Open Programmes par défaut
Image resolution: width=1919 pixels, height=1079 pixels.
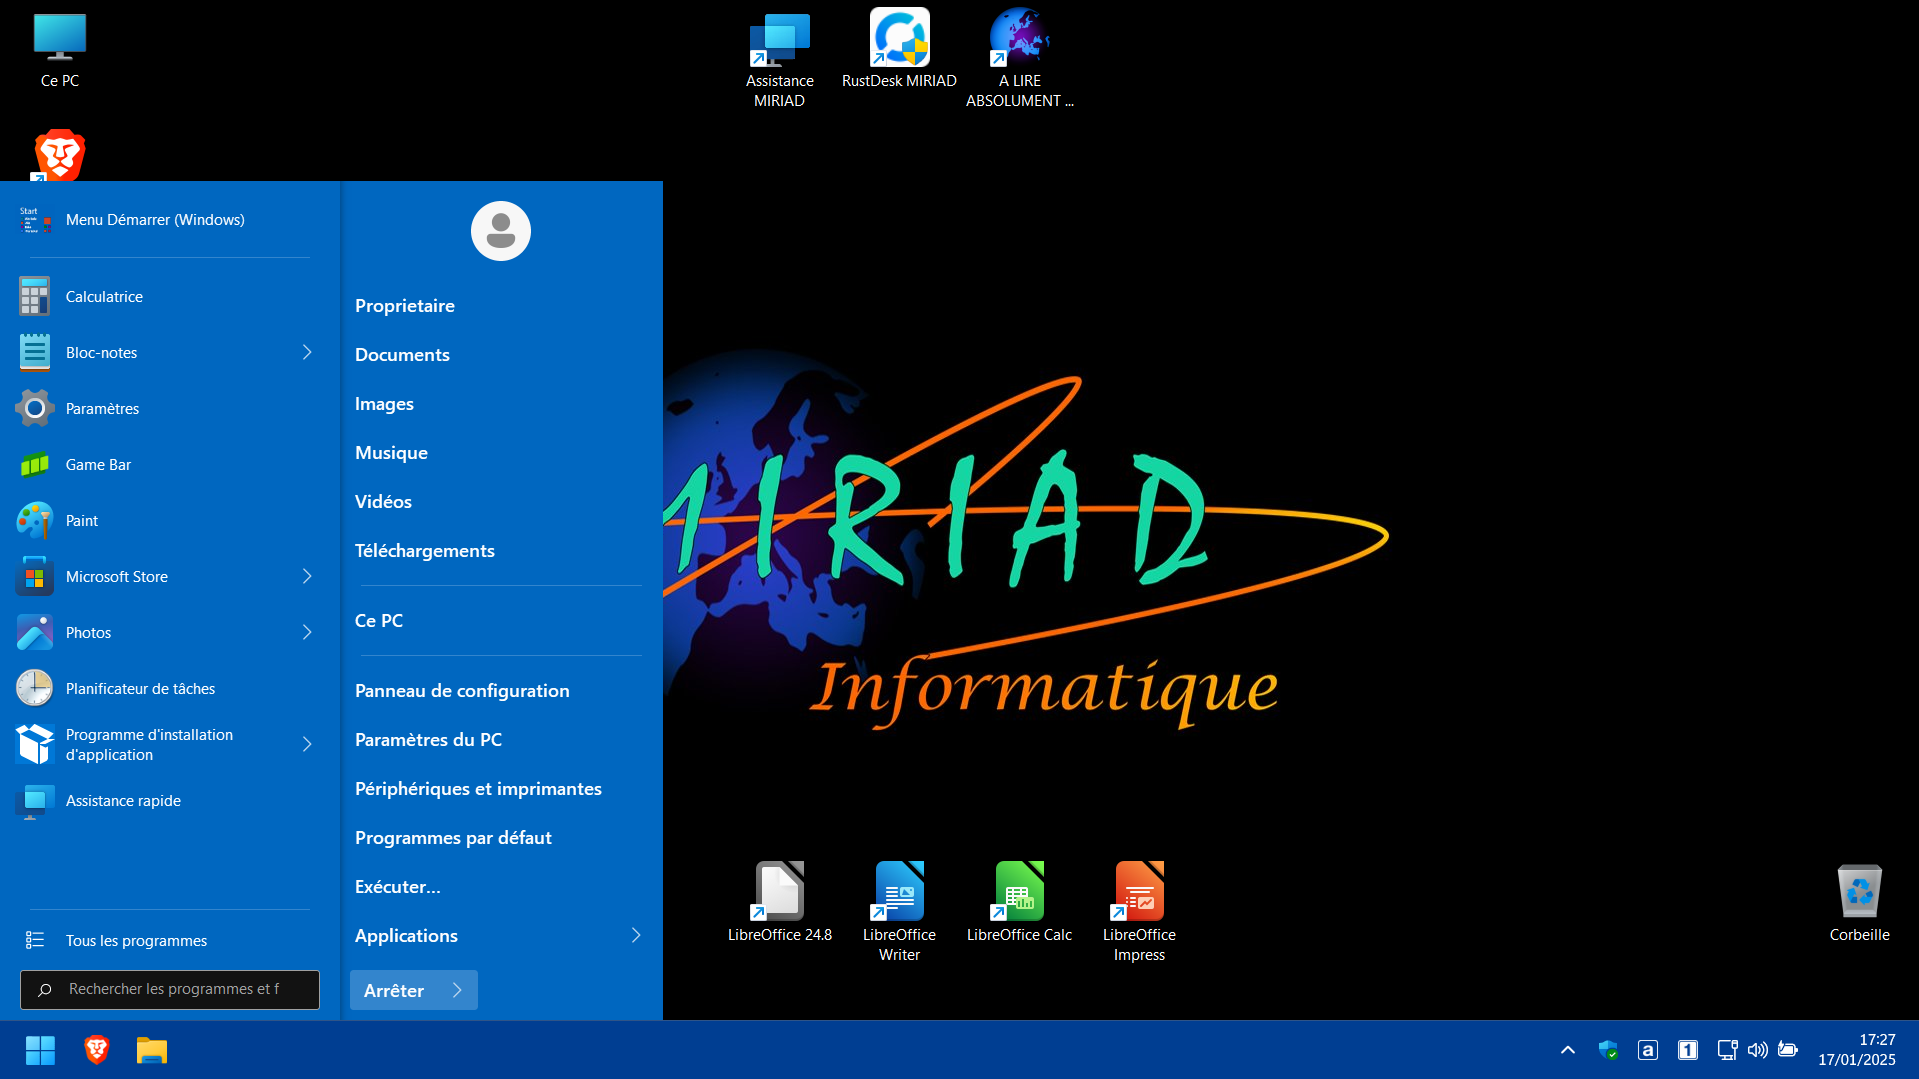[453, 838]
